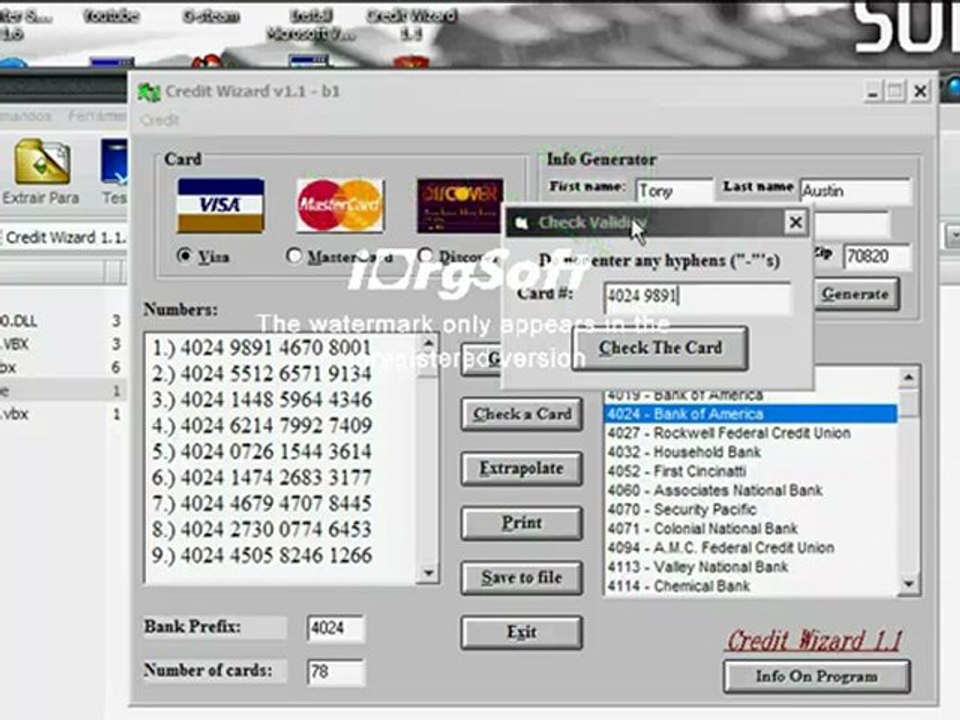Select '4071 - Colonial National Bank' entry

(x=751, y=528)
